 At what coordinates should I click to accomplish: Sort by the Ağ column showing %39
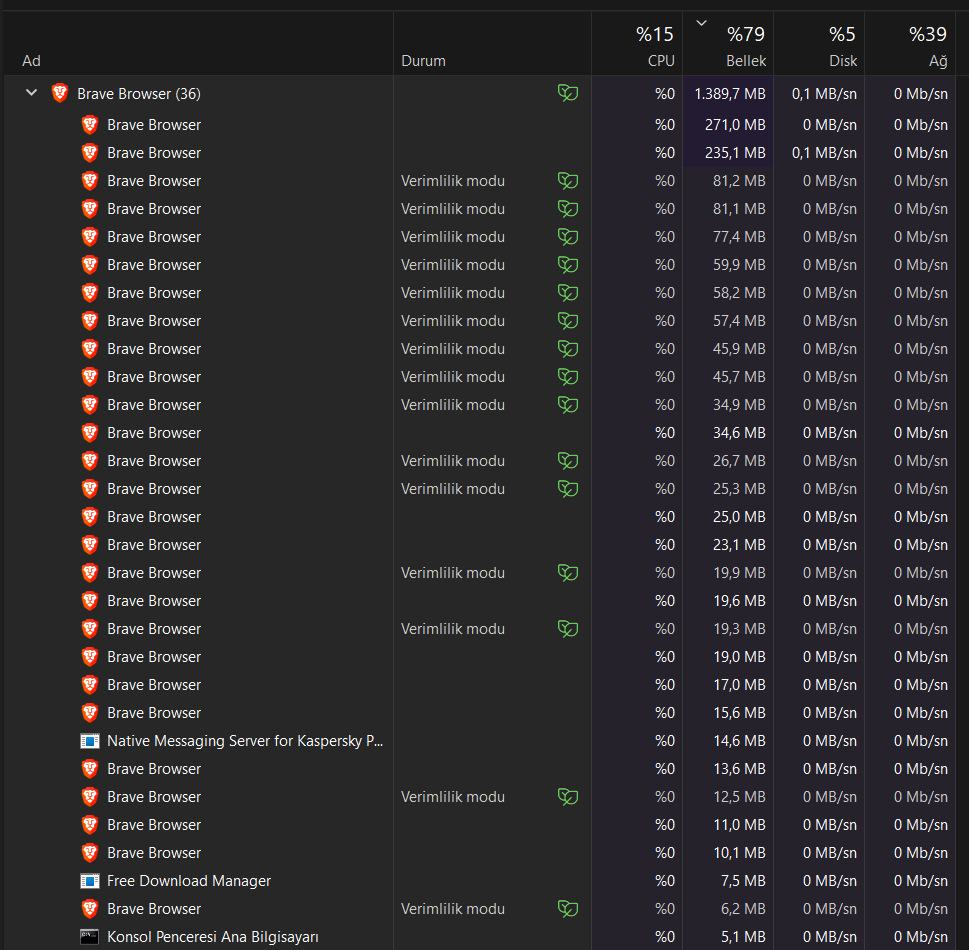(910, 45)
